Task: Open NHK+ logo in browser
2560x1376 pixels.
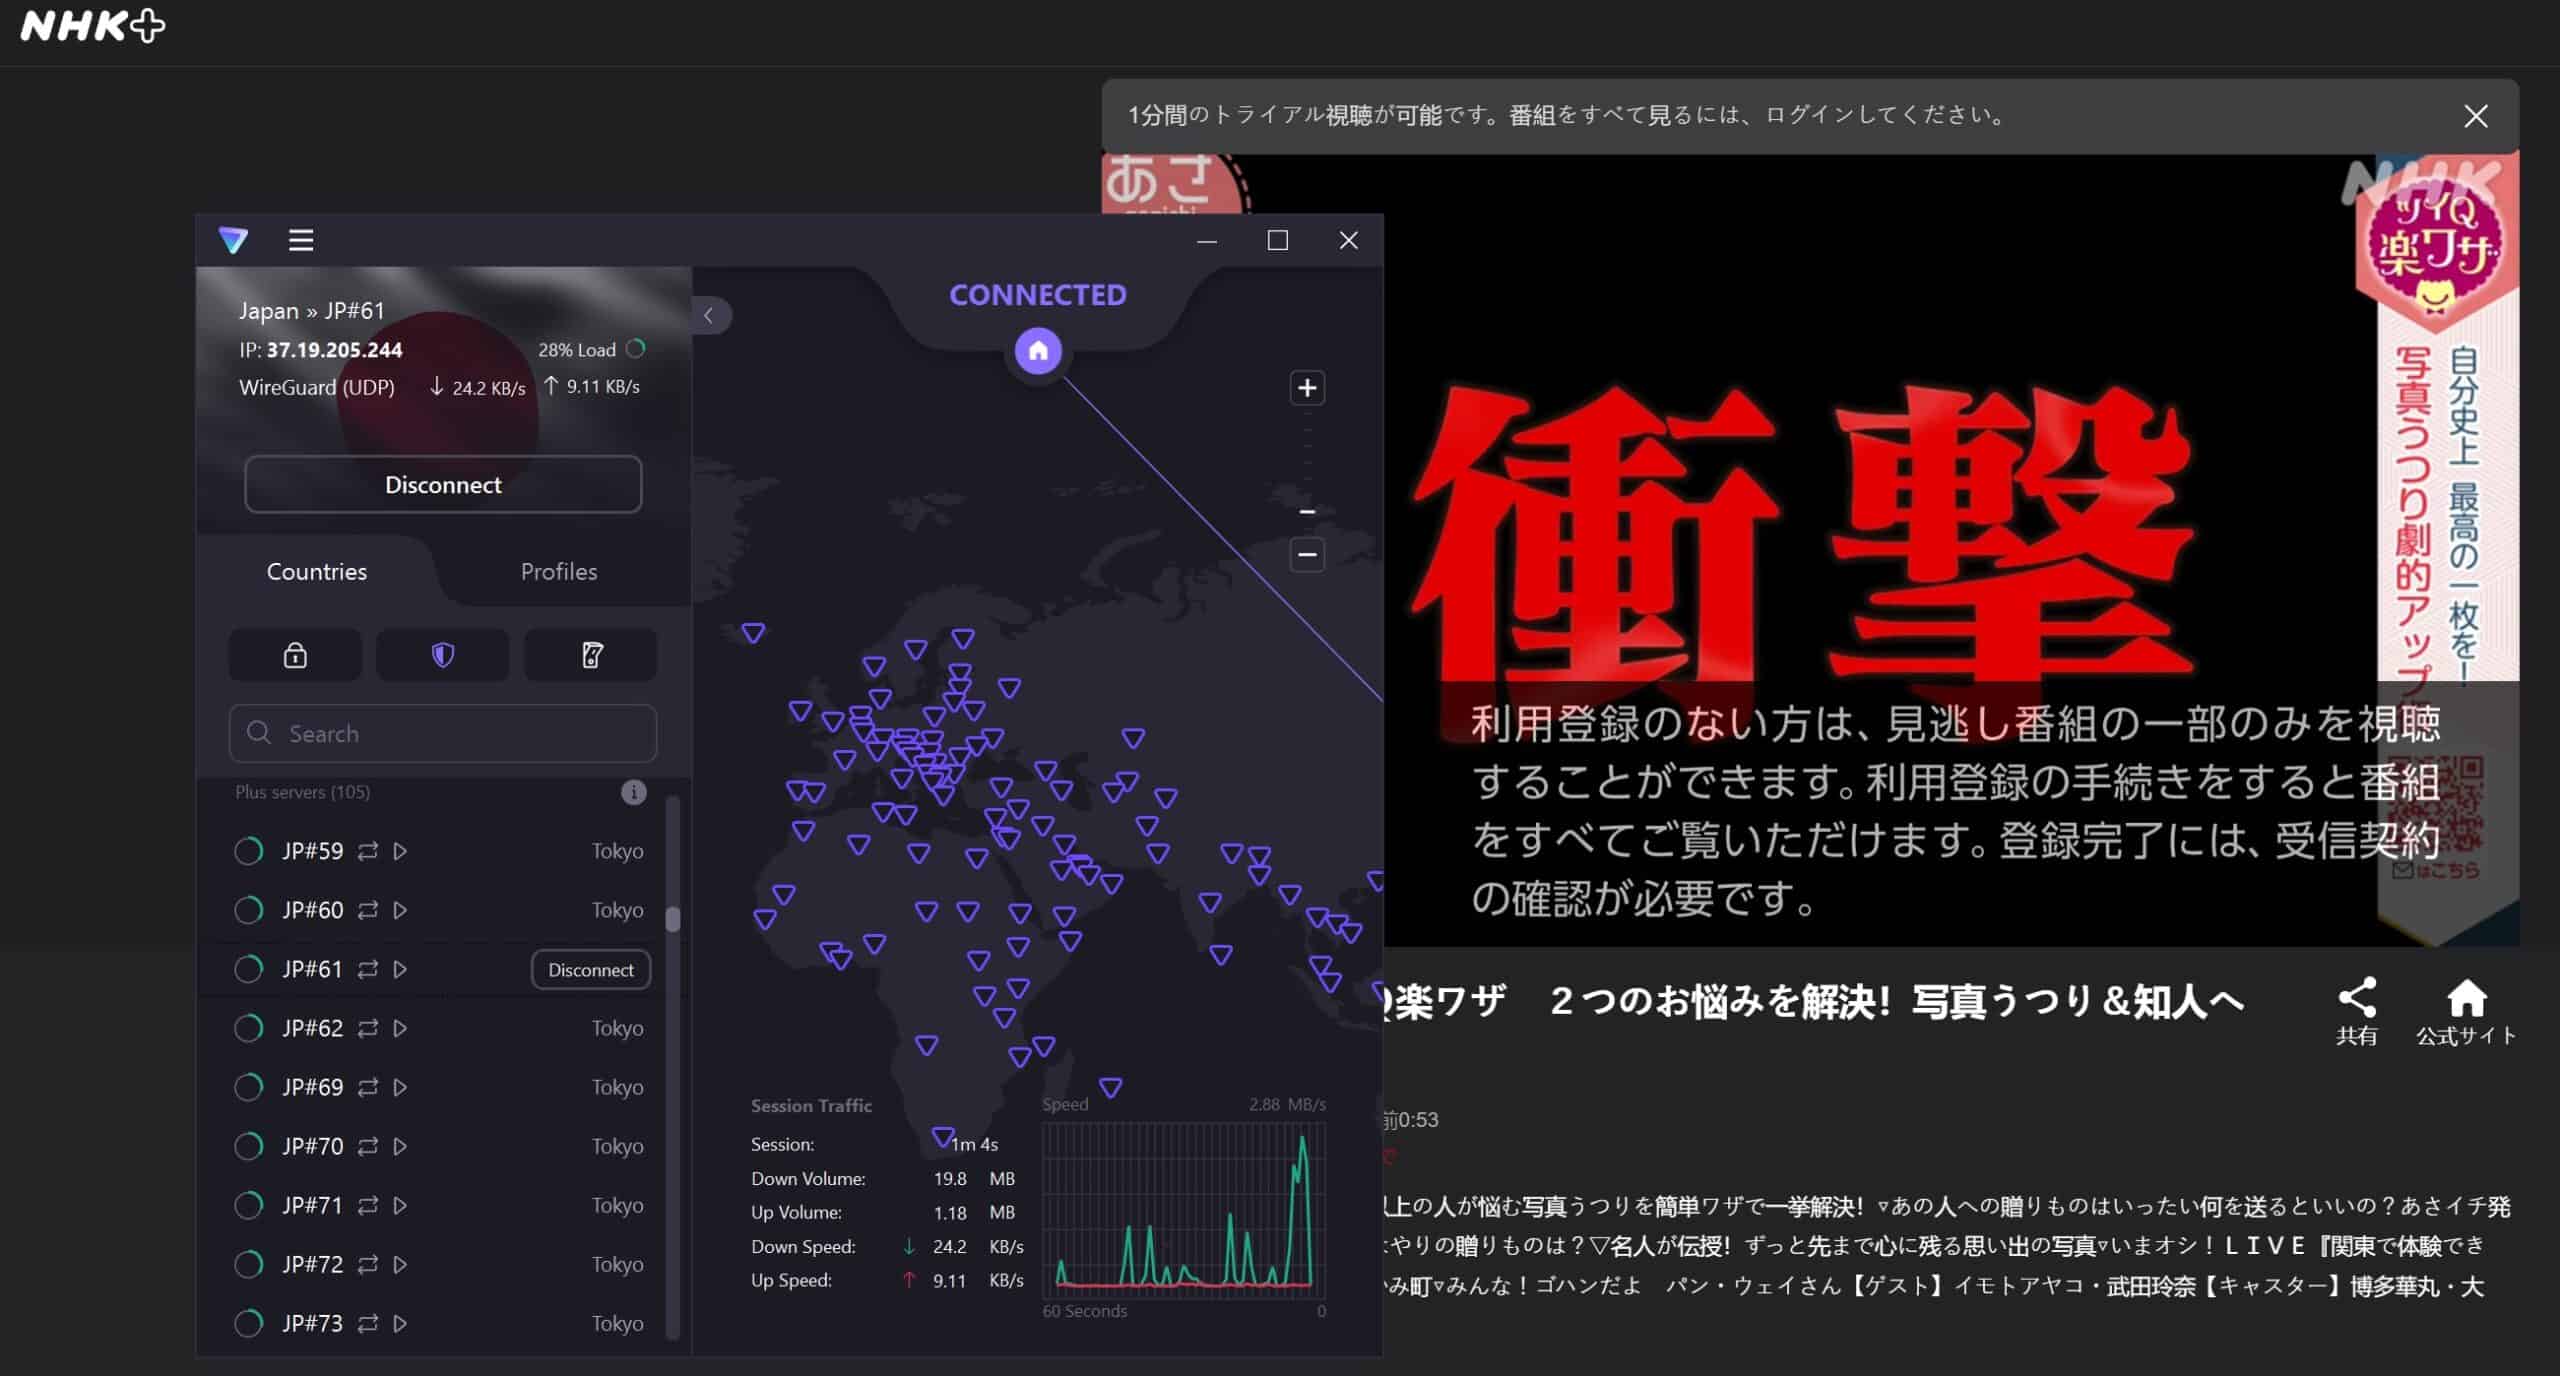Action: pos(93,26)
